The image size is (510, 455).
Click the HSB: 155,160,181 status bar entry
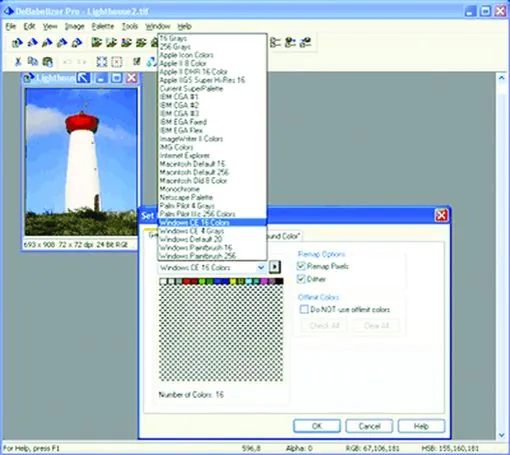tap(450, 448)
